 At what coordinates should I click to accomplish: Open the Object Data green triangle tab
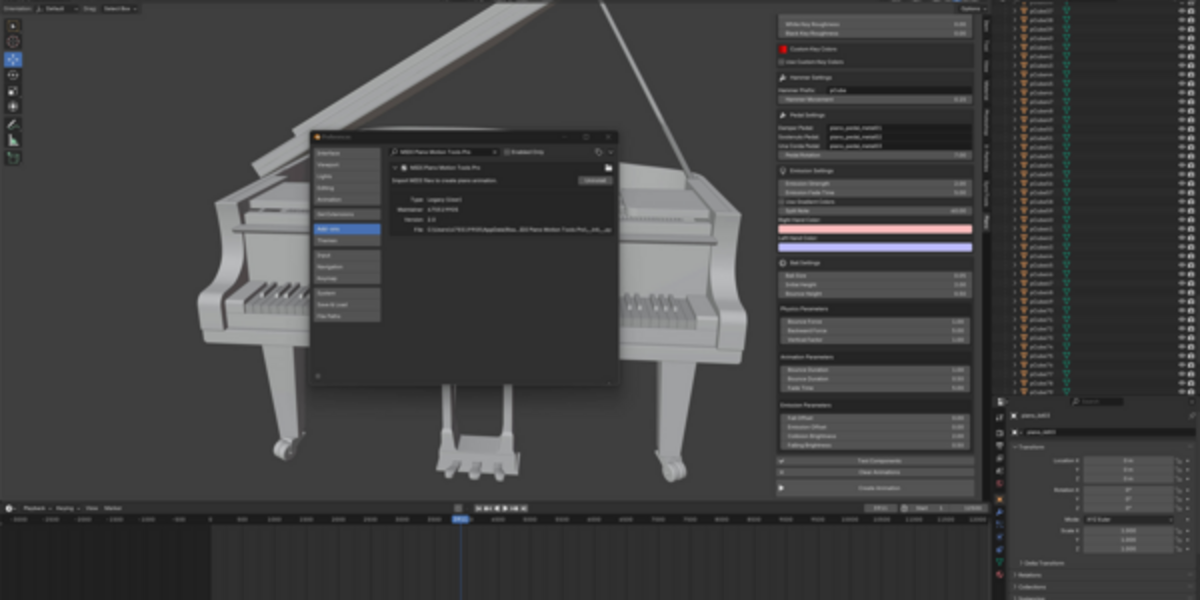point(1000,561)
